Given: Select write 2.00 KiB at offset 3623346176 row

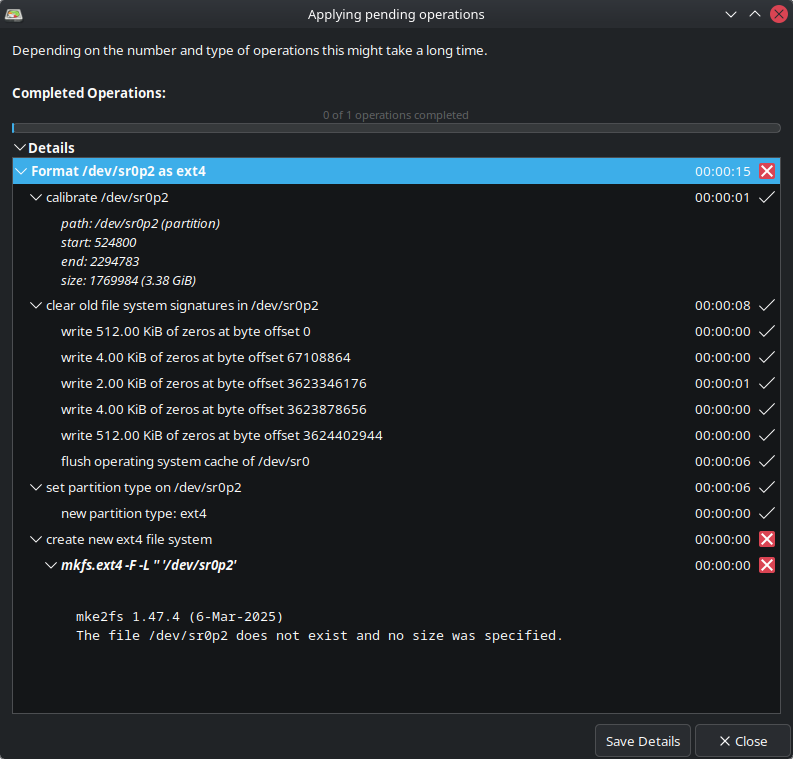Looking at the screenshot, I should pos(396,383).
